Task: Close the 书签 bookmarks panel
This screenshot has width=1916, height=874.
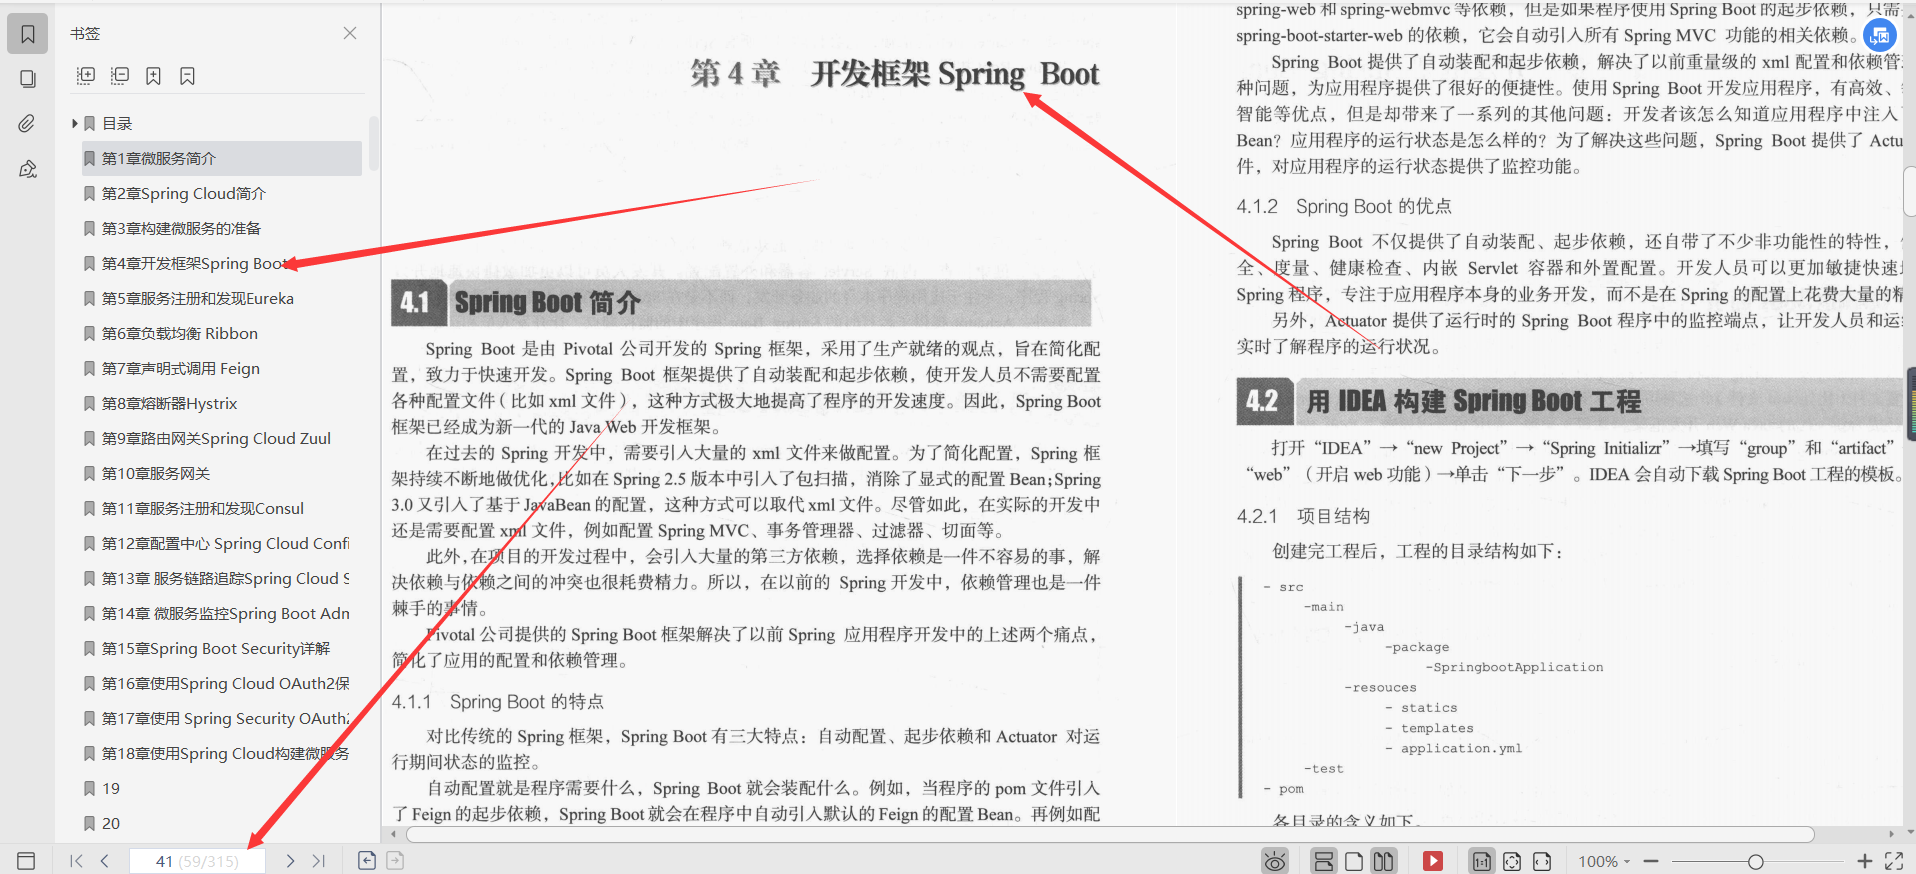Action: [x=350, y=33]
